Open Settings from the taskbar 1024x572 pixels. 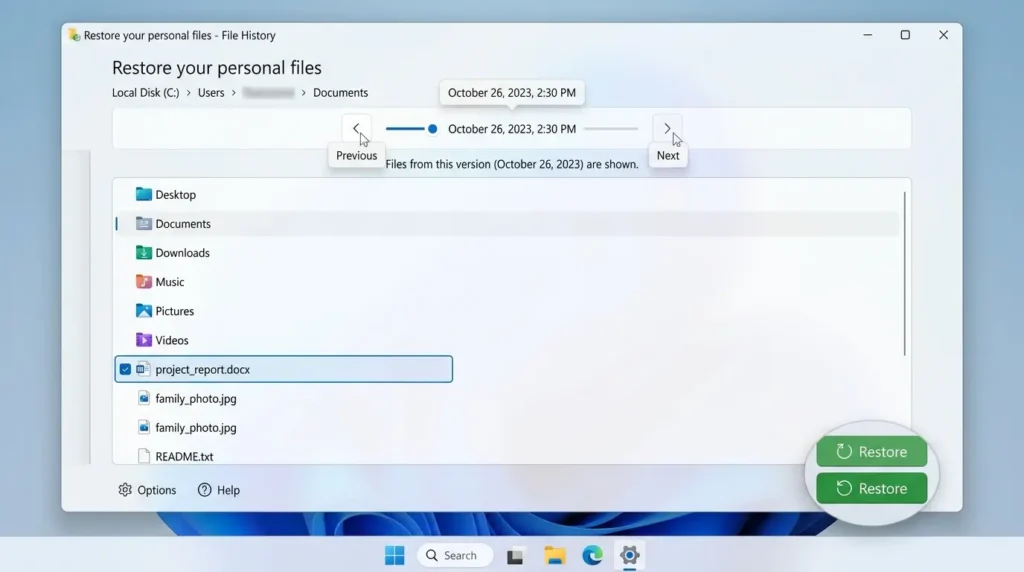[x=630, y=556]
